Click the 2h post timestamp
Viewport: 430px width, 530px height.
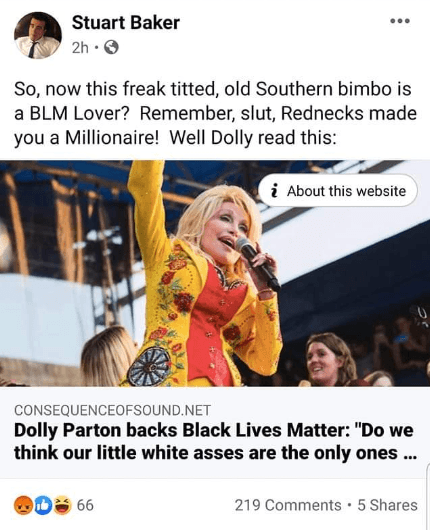[80, 48]
